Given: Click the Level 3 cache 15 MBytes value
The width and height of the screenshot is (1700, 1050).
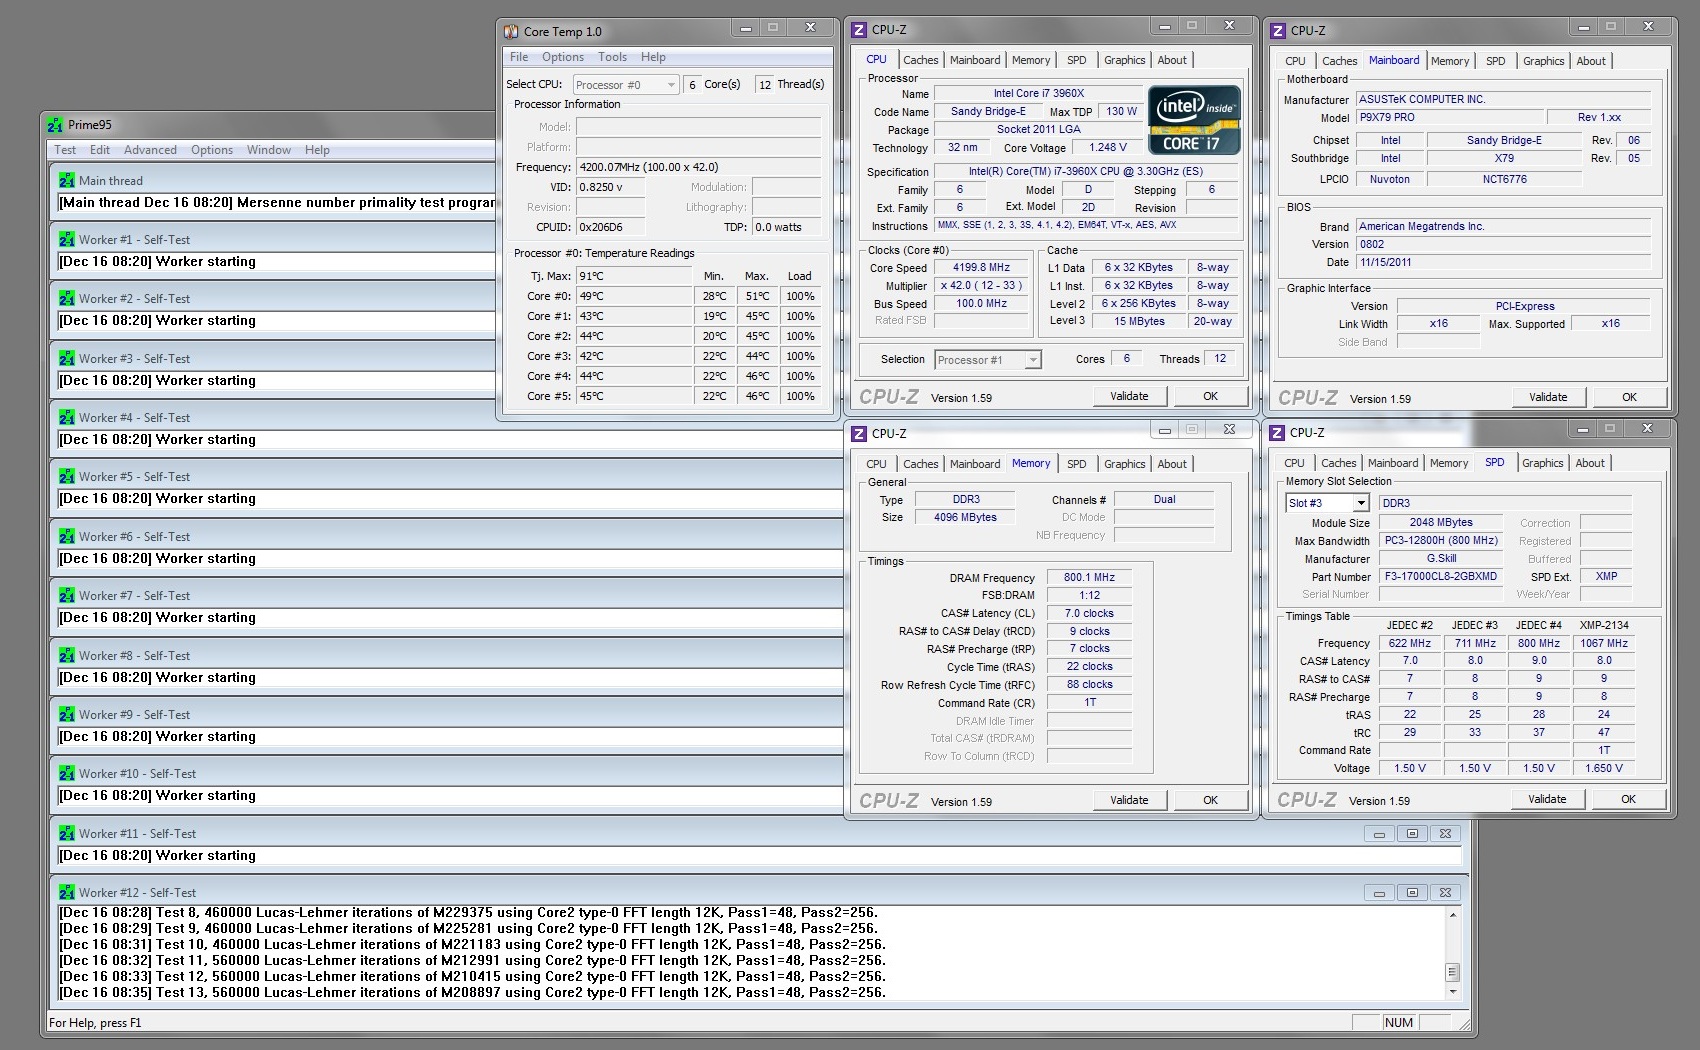Looking at the screenshot, I should coord(1139,322).
